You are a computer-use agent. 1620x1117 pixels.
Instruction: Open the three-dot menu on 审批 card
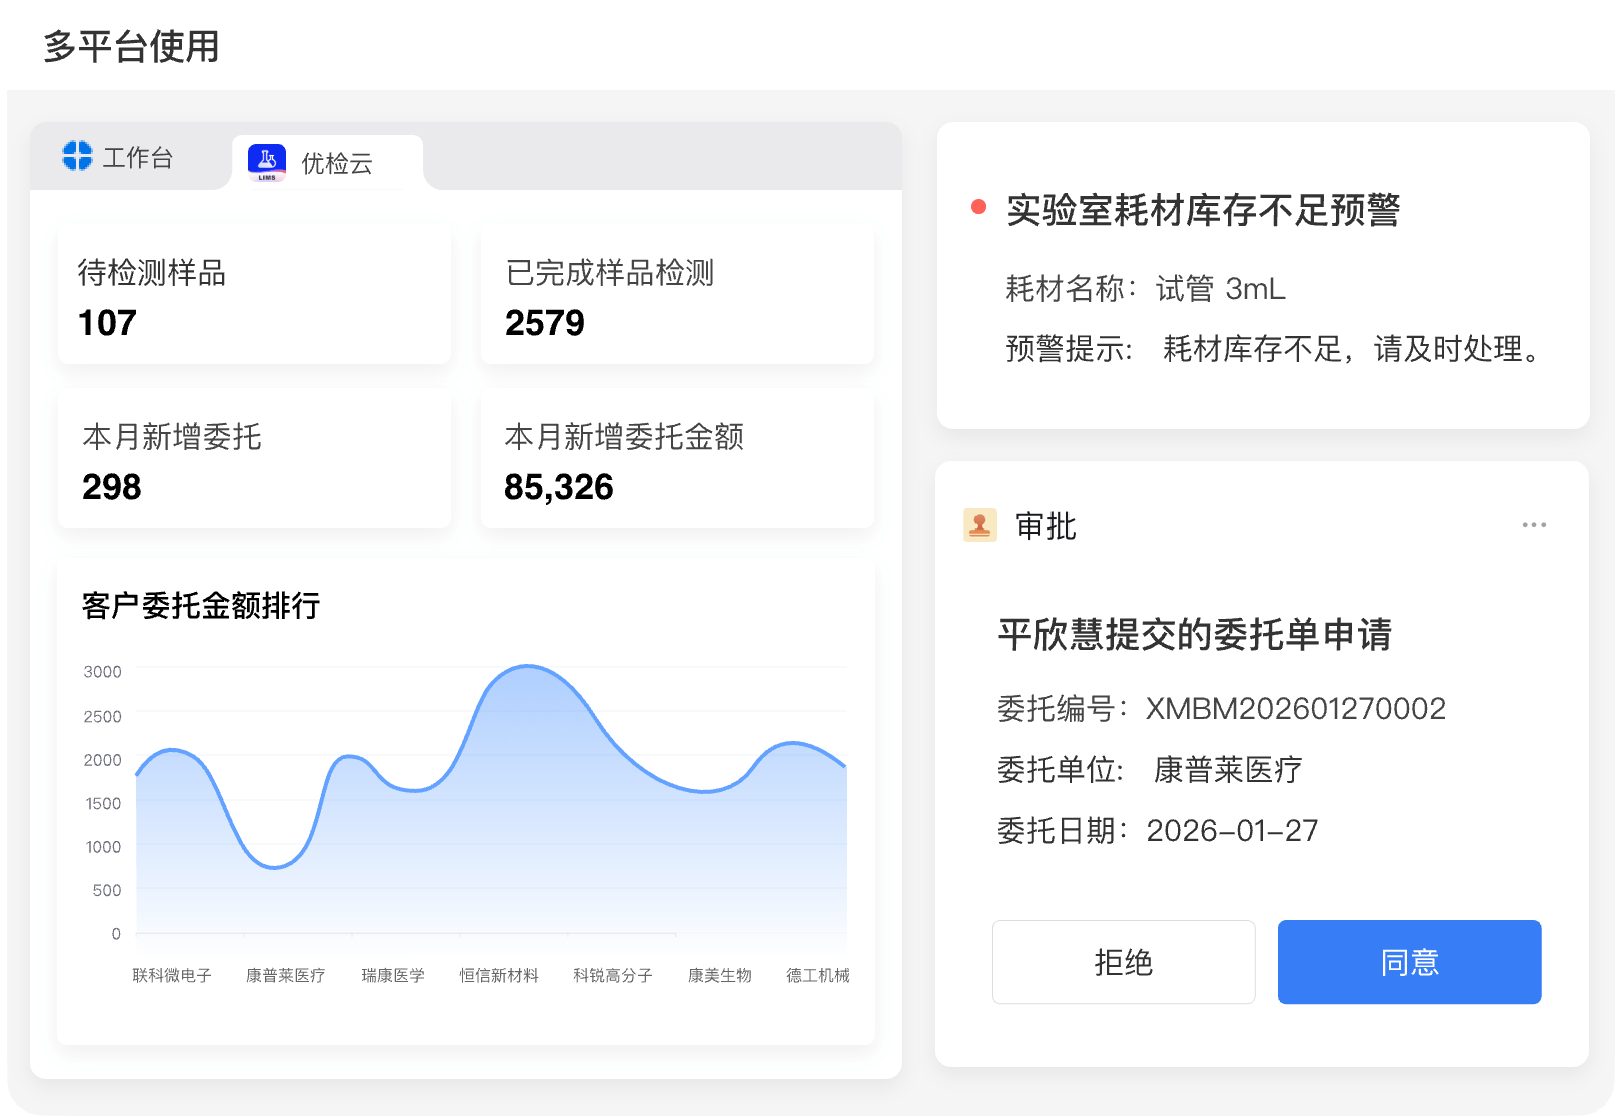[x=1533, y=525]
